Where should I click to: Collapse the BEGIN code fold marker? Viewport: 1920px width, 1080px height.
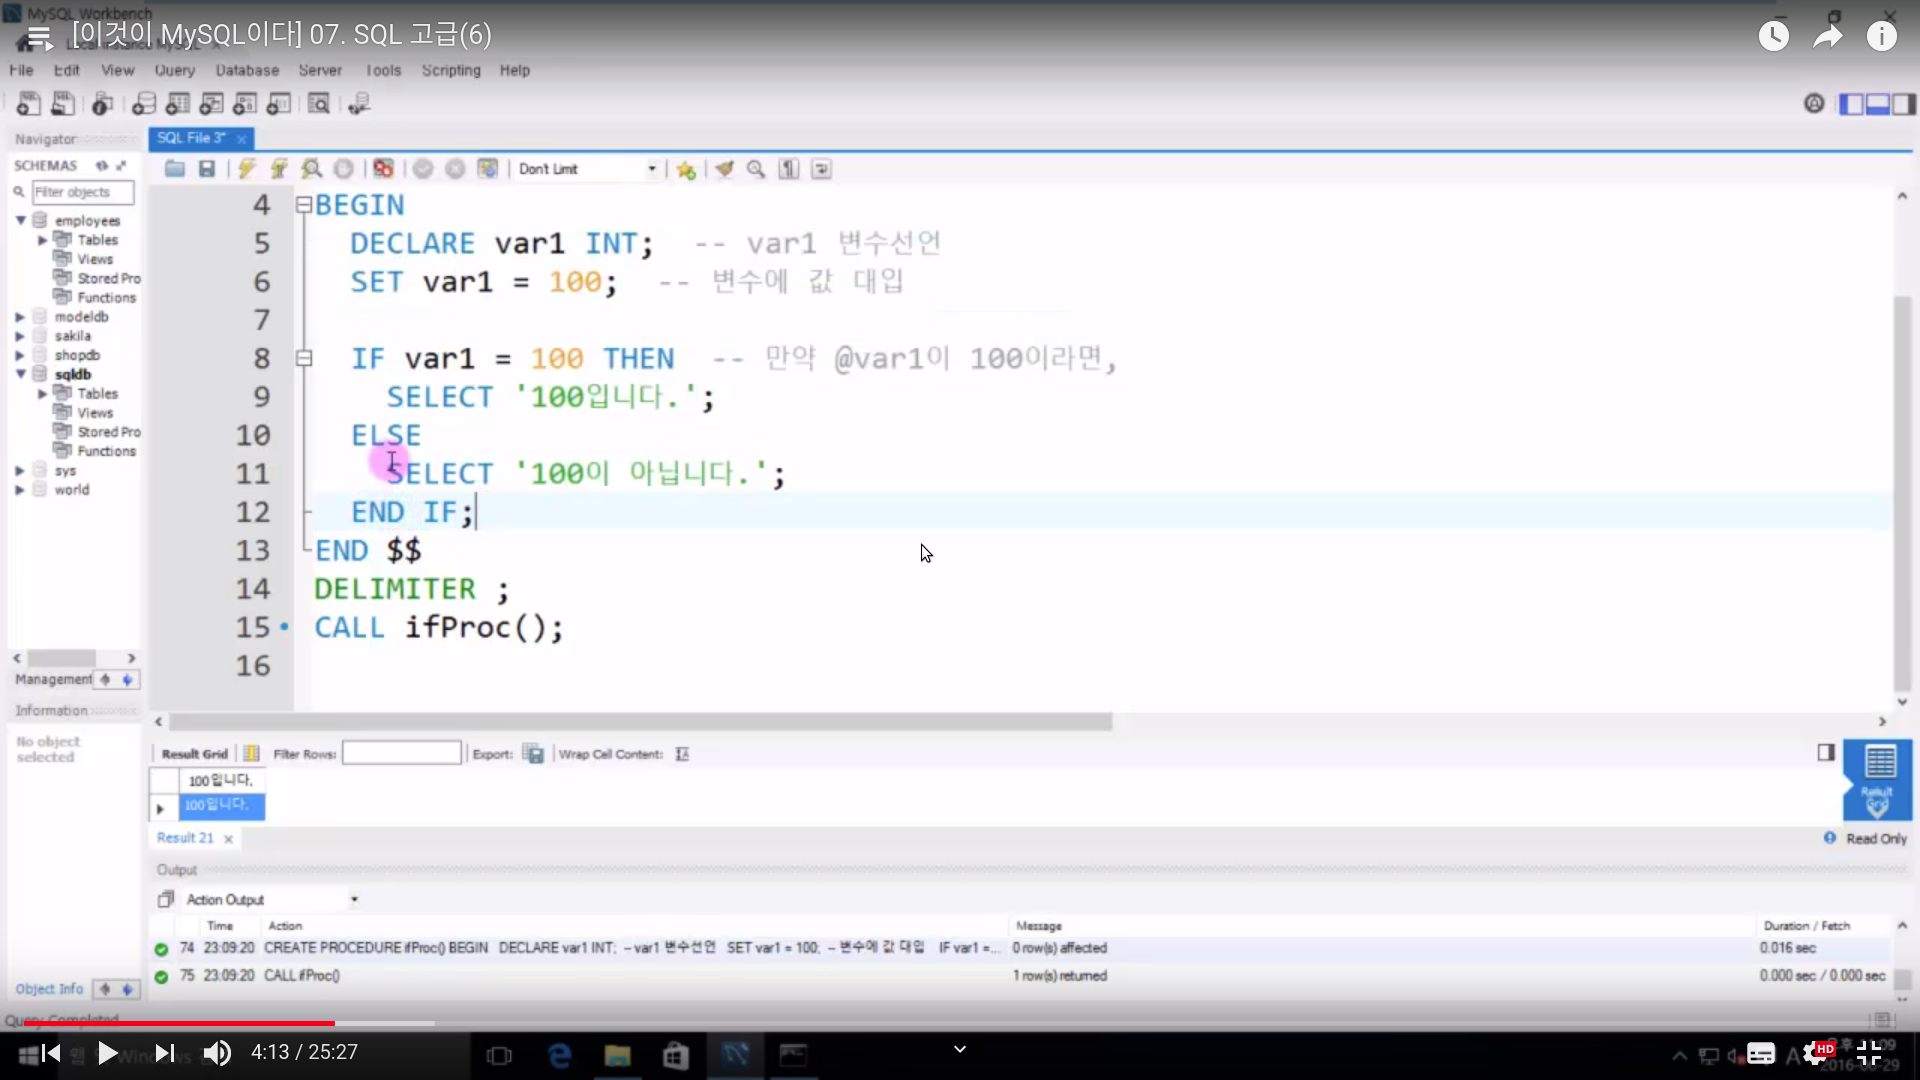click(x=304, y=205)
